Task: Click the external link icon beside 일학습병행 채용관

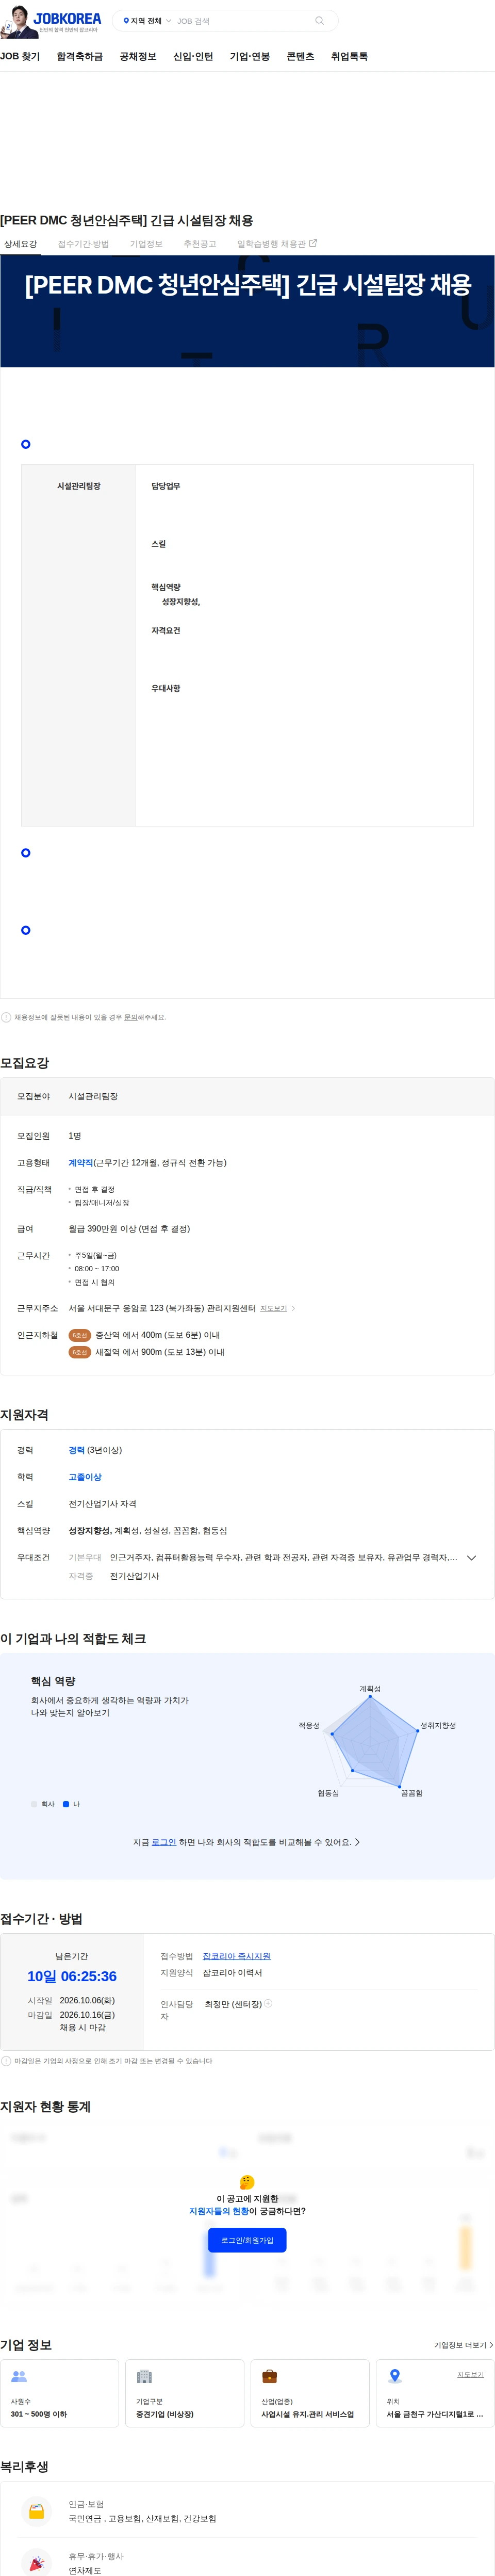Action: pyautogui.click(x=313, y=243)
